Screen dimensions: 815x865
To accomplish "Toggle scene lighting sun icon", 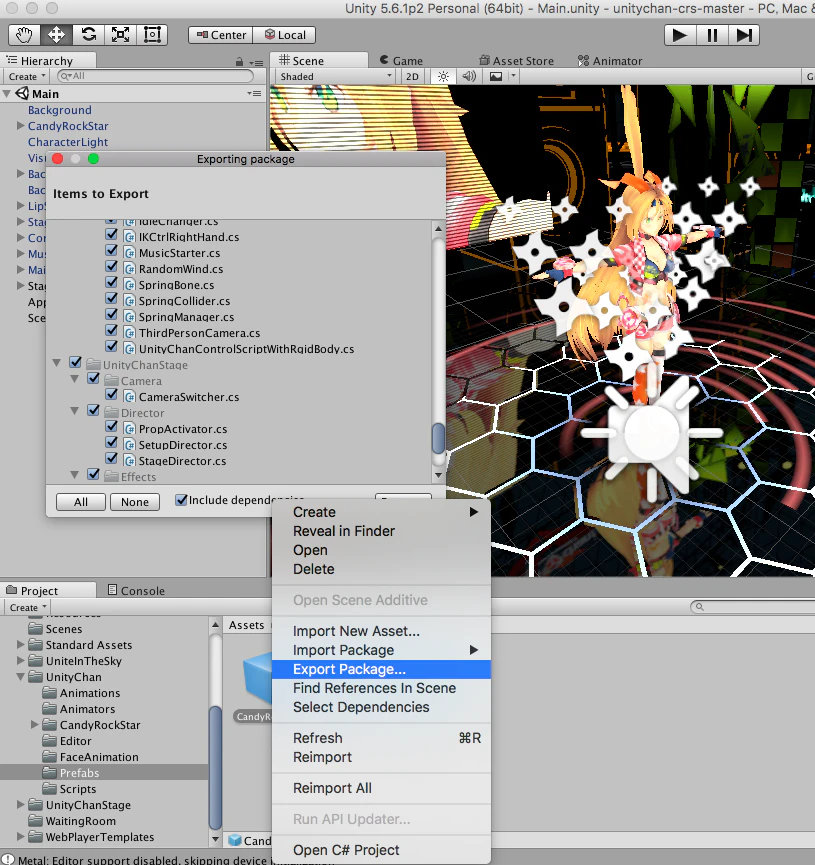I will point(443,76).
